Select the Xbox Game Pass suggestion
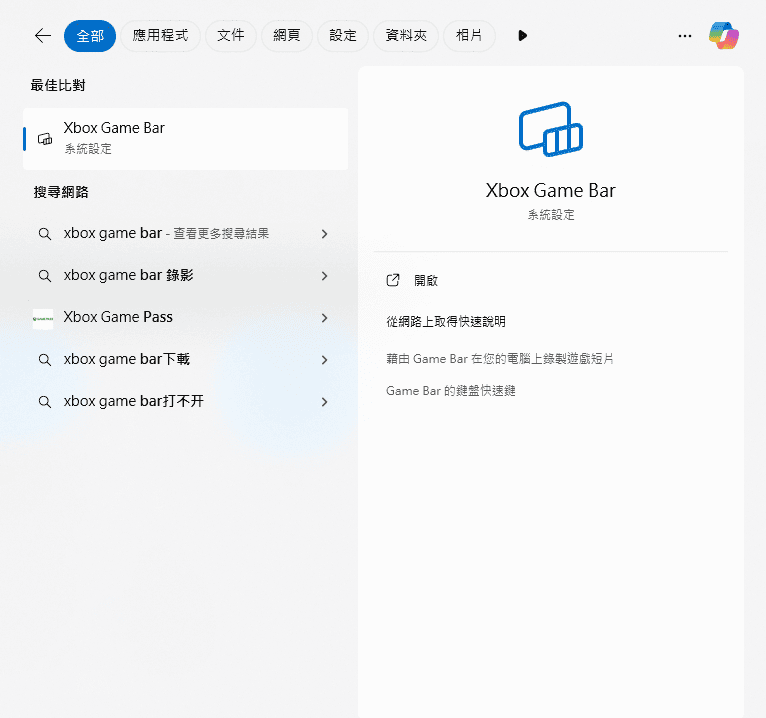The image size is (766, 718). [186, 317]
